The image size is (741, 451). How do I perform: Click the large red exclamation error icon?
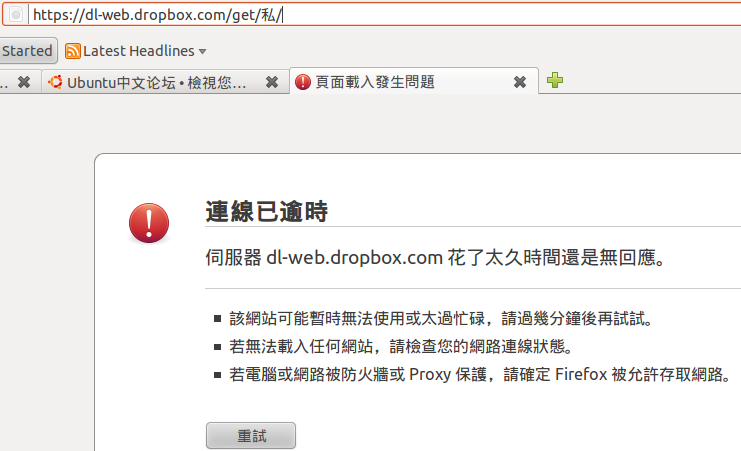149,223
